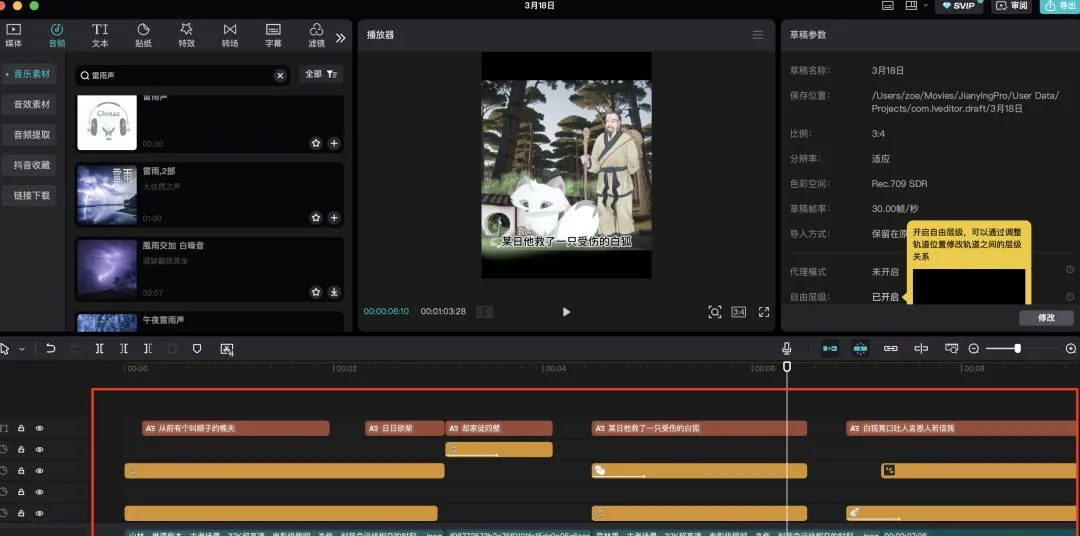Delete the clip right of the playhead
1080x536 pixels.
(x=147, y=349)
